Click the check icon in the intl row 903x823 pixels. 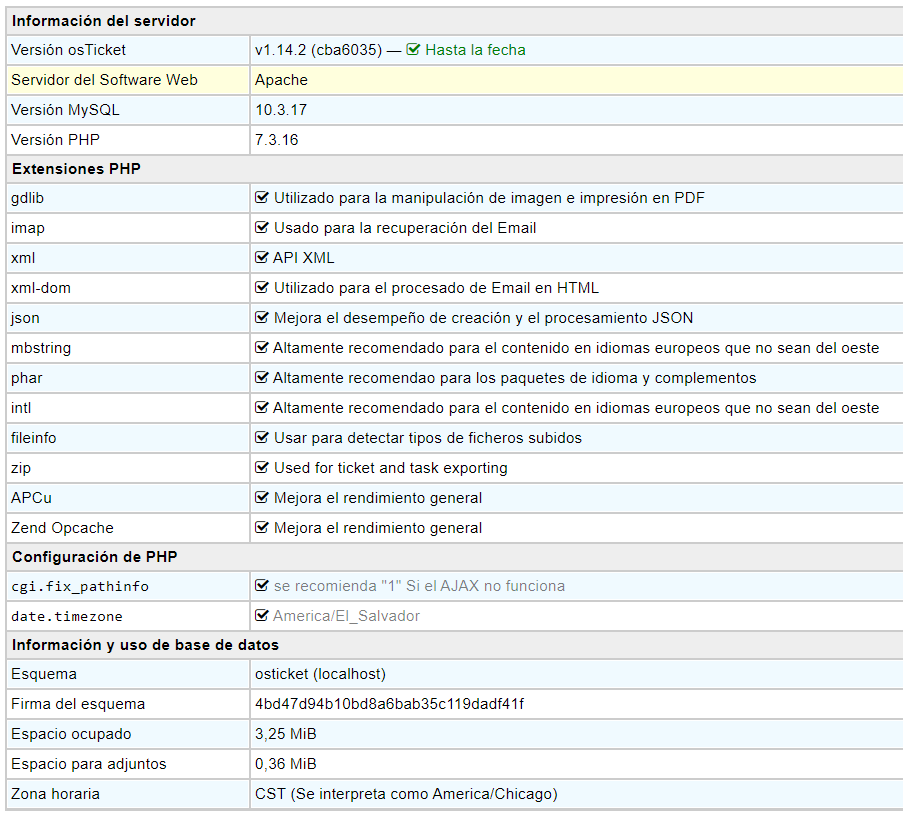pos(261,407)
